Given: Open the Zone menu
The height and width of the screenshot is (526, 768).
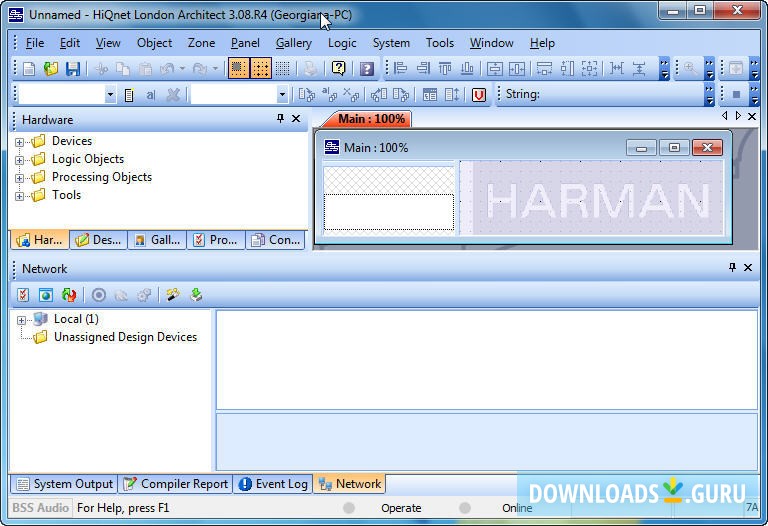Looking at the screenshot, I should coord(201,43).
